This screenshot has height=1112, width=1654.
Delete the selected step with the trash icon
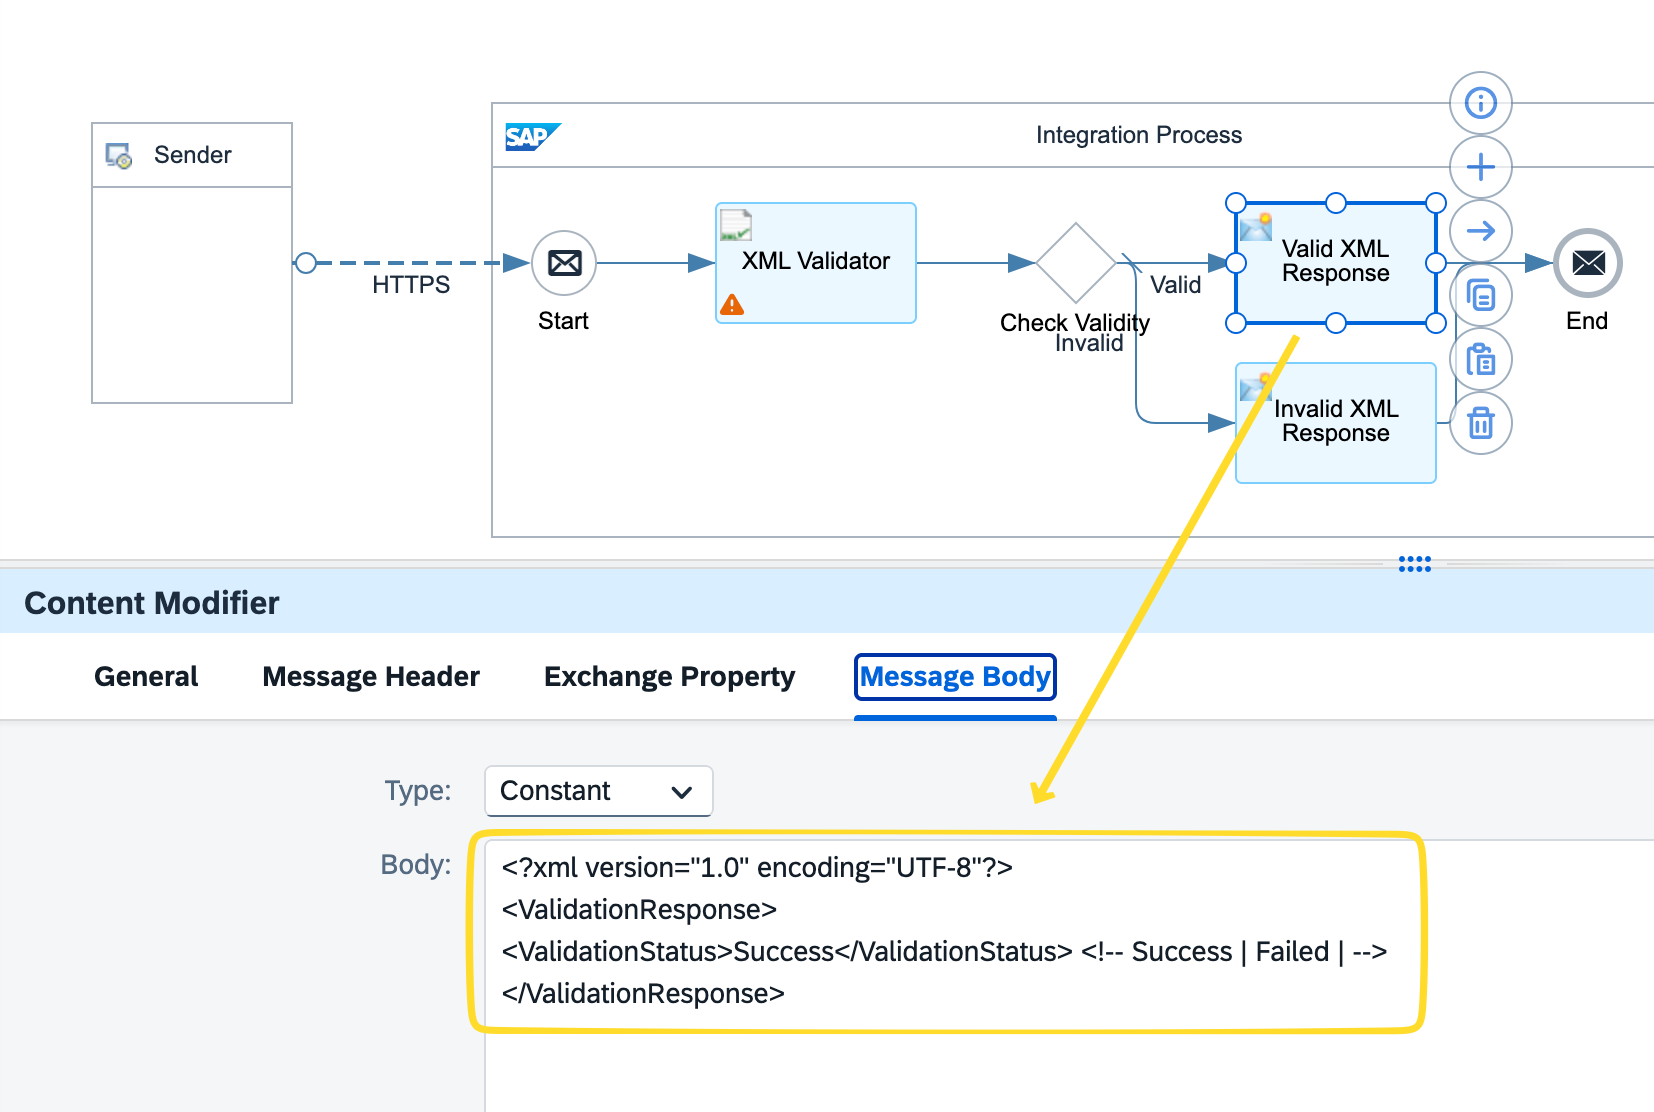click(x=1481, y=422)
